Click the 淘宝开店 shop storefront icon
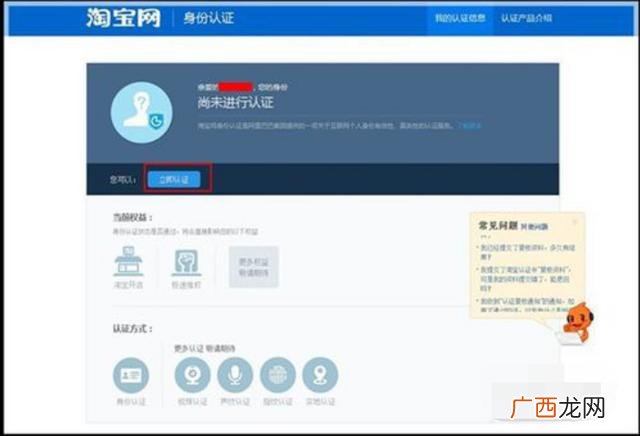The height and width of the screenshot is (436, 640). click(128, 261)
